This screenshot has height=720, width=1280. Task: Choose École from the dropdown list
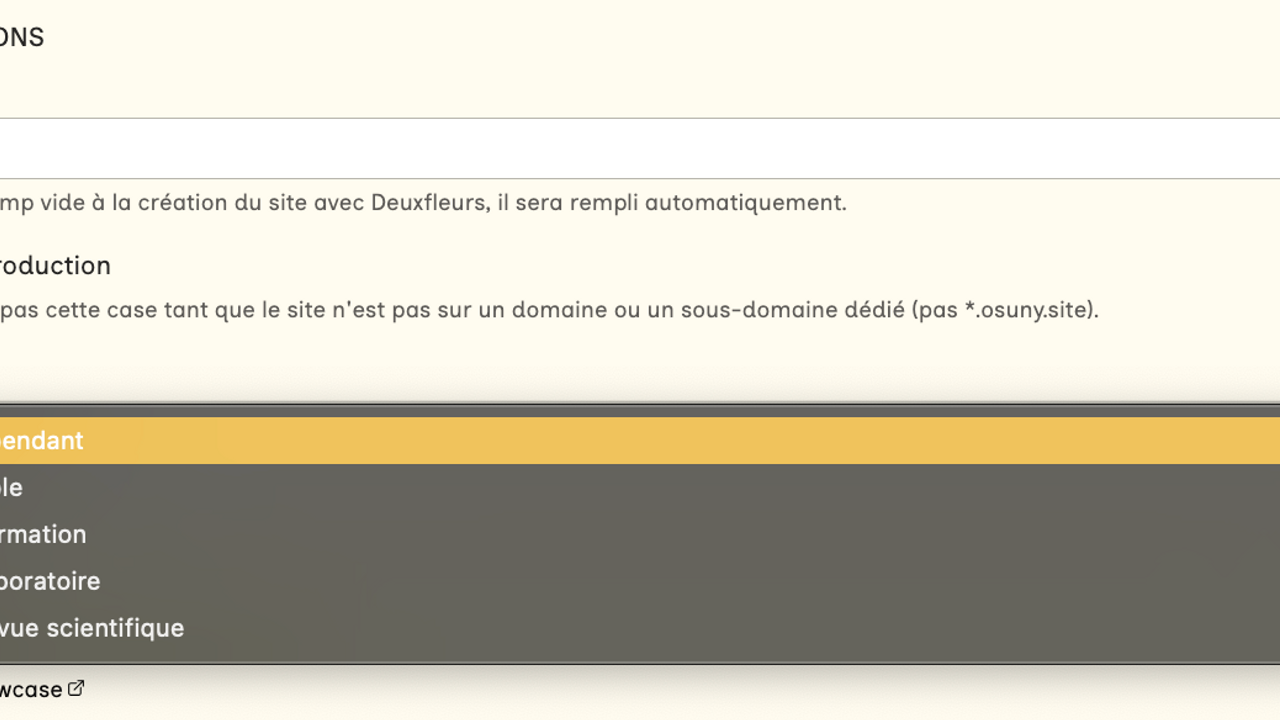click(x=12, y=488)
